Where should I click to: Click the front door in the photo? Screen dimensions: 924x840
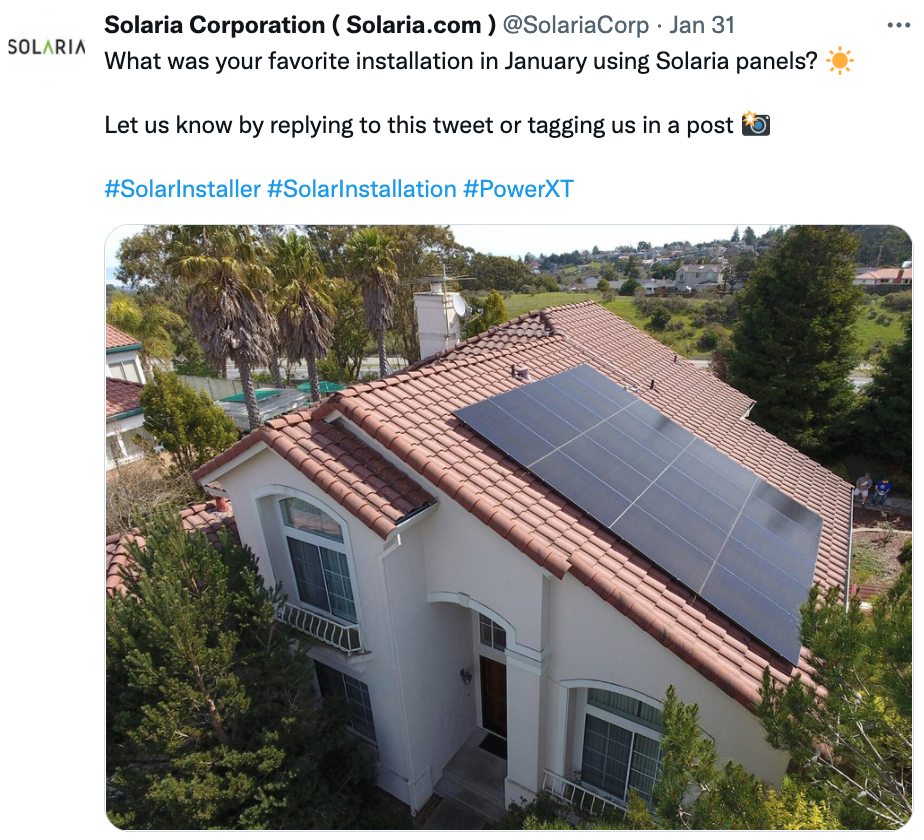tap(494, 697)
